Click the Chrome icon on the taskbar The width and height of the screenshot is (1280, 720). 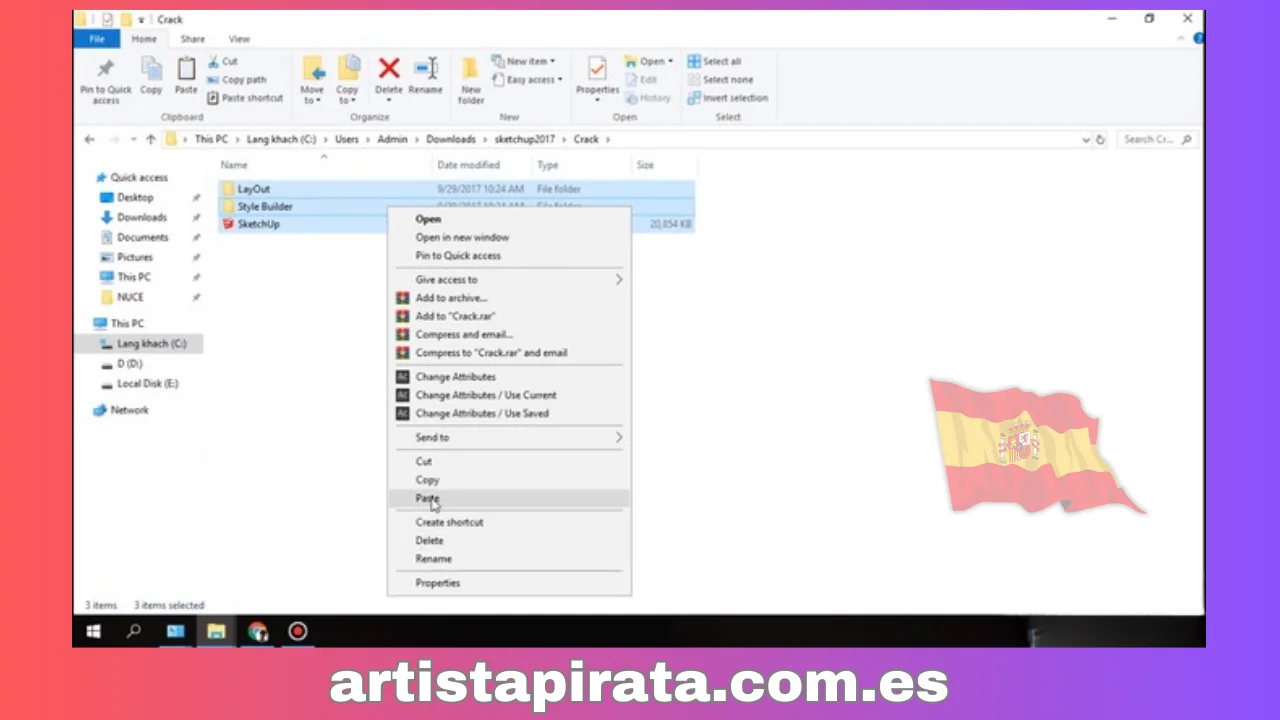click(257, 632)
